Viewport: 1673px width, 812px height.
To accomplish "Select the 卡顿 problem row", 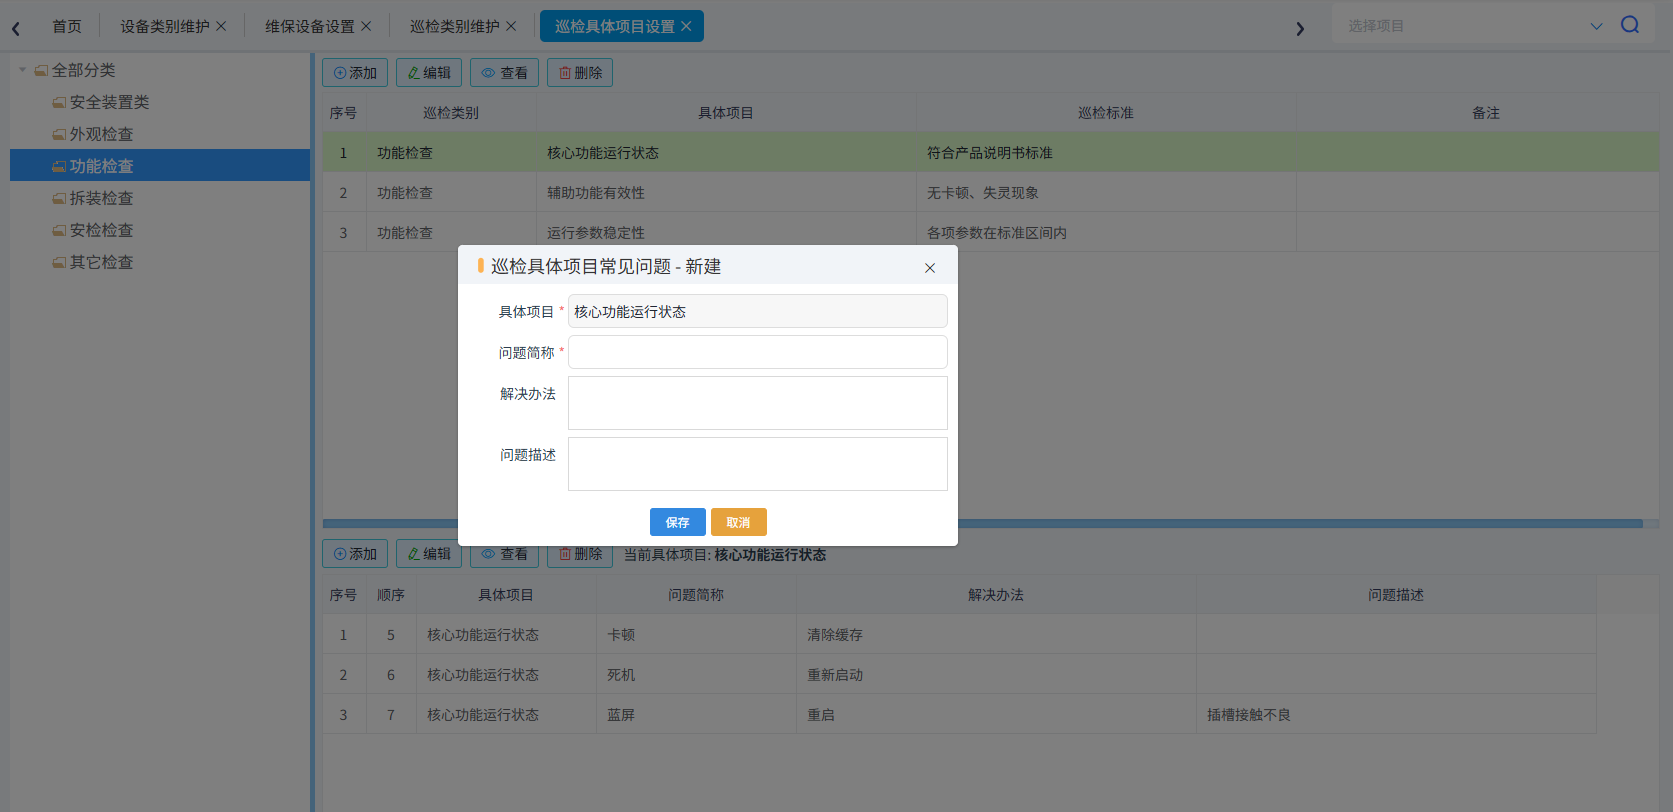I will 959,634.
